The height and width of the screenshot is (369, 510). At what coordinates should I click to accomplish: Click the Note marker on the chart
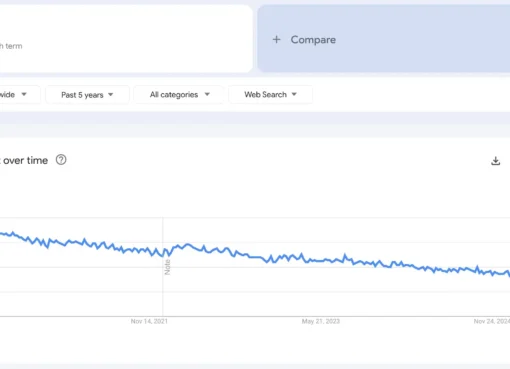pyautogui.click(x=167, y=267)
